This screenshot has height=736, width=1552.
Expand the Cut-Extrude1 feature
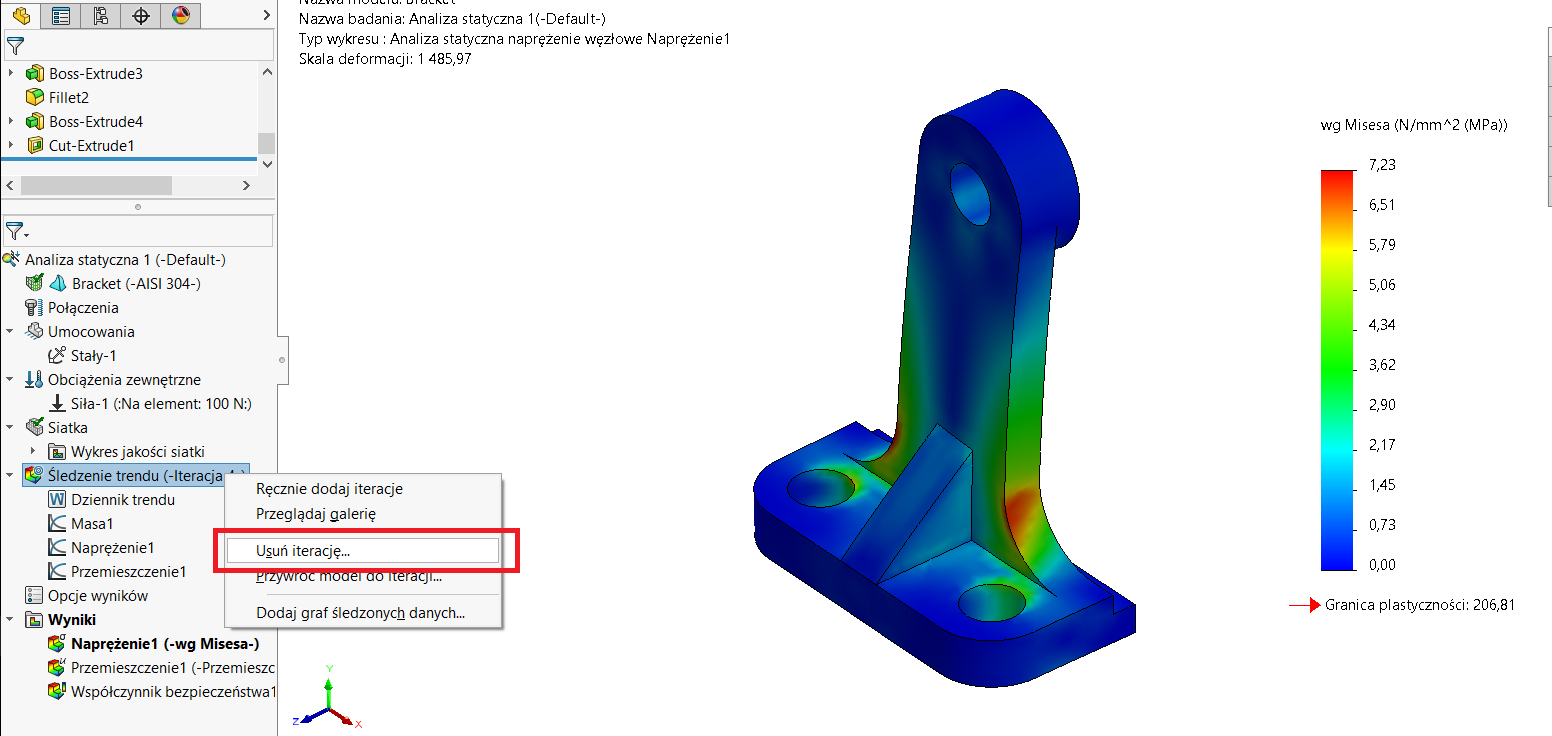(x=11, y=146)
